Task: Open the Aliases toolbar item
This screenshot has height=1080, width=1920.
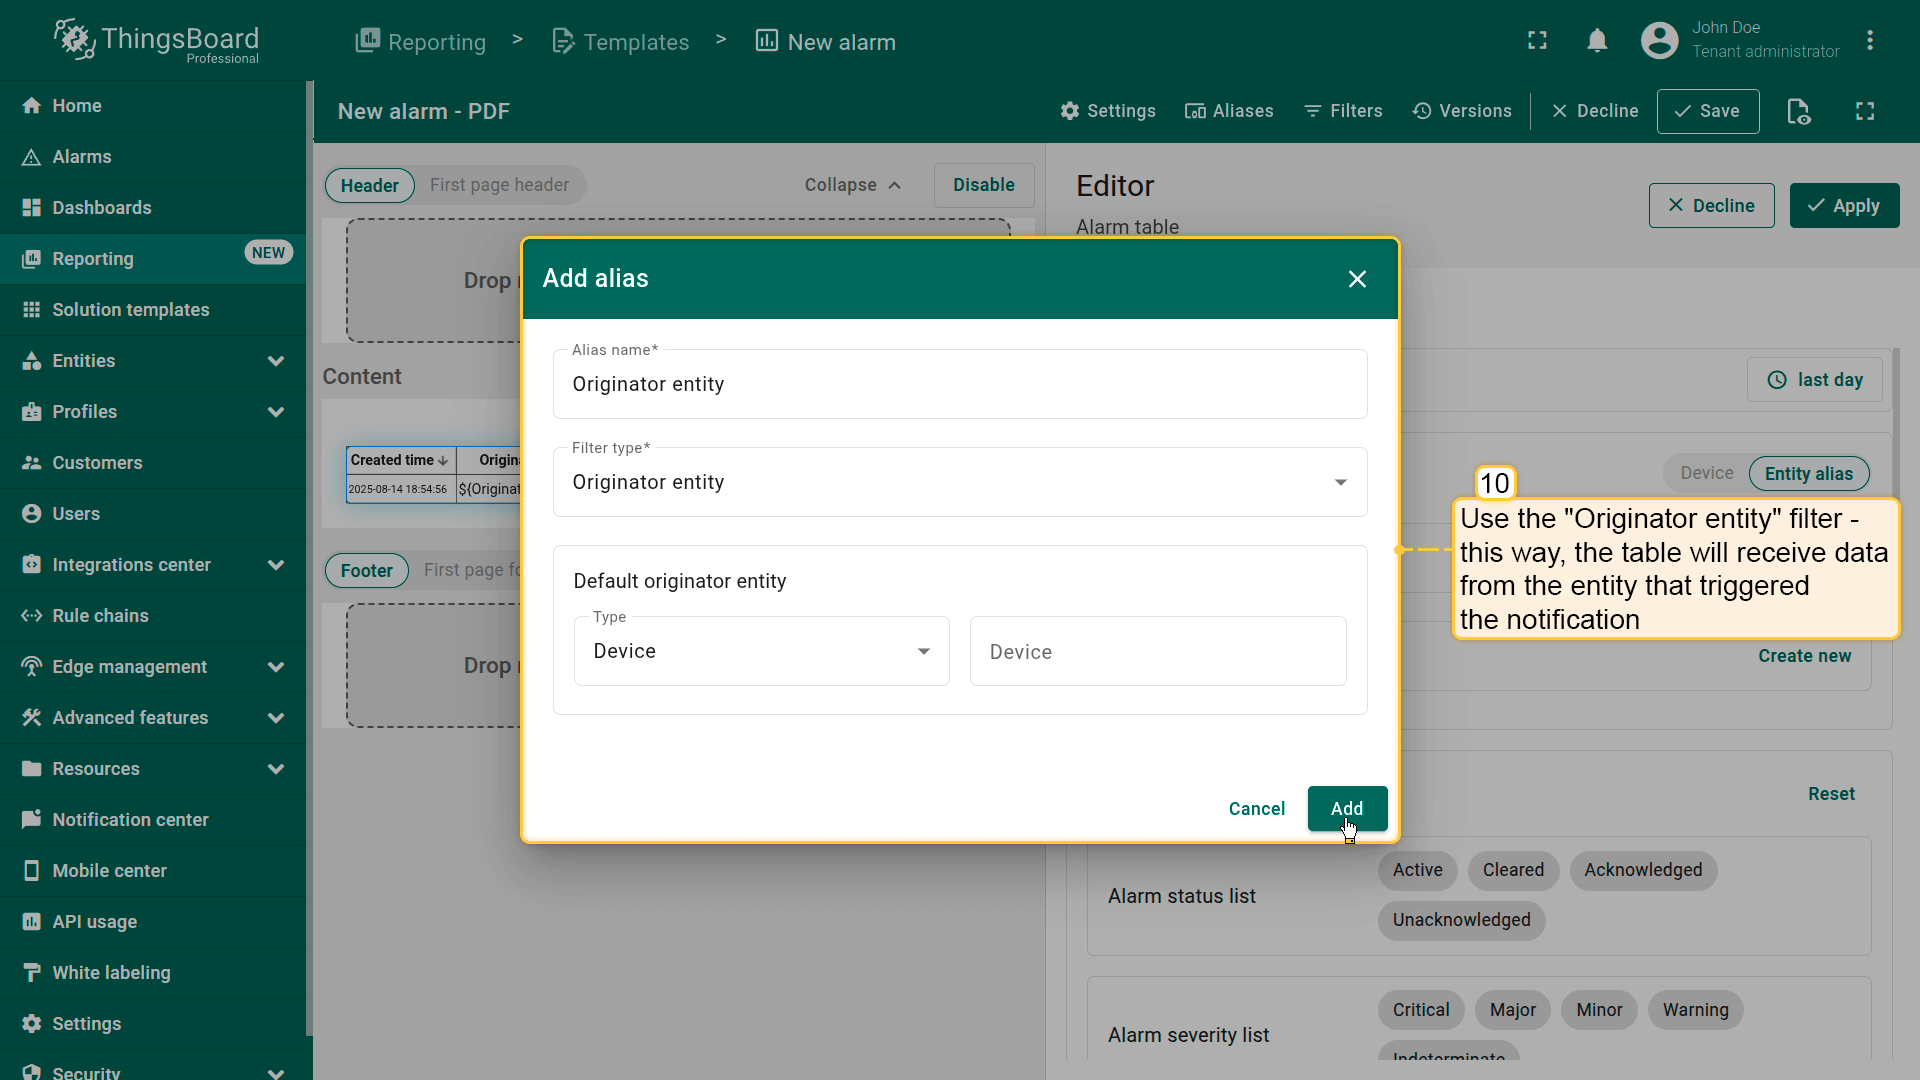Action: 1229,111
